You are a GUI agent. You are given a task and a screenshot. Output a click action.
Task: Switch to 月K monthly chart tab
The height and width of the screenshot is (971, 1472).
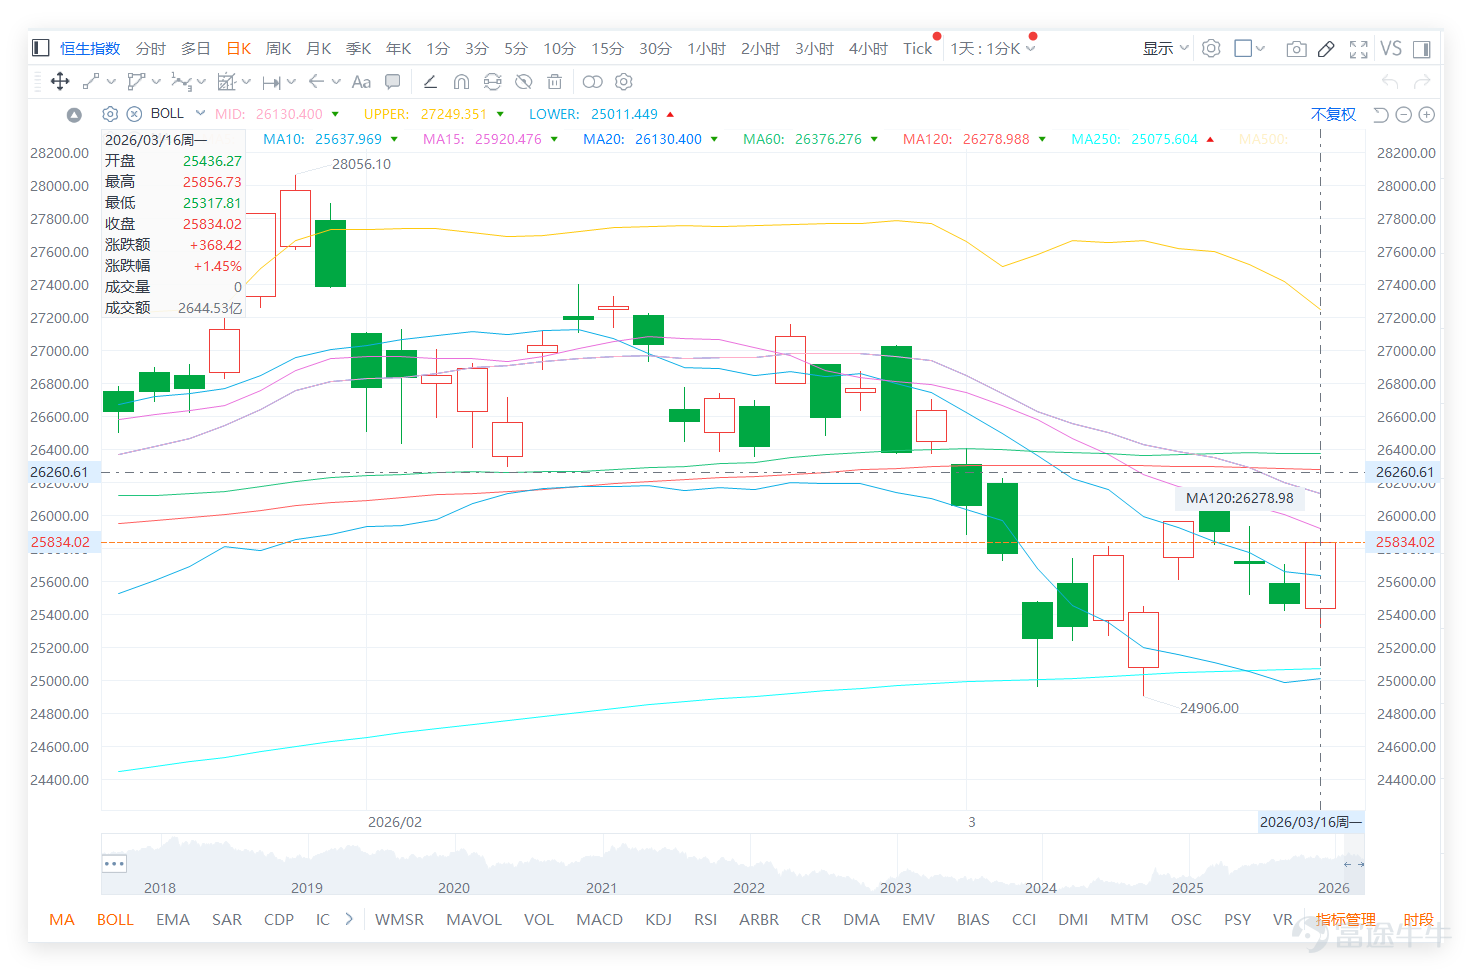tap(318, 48)
